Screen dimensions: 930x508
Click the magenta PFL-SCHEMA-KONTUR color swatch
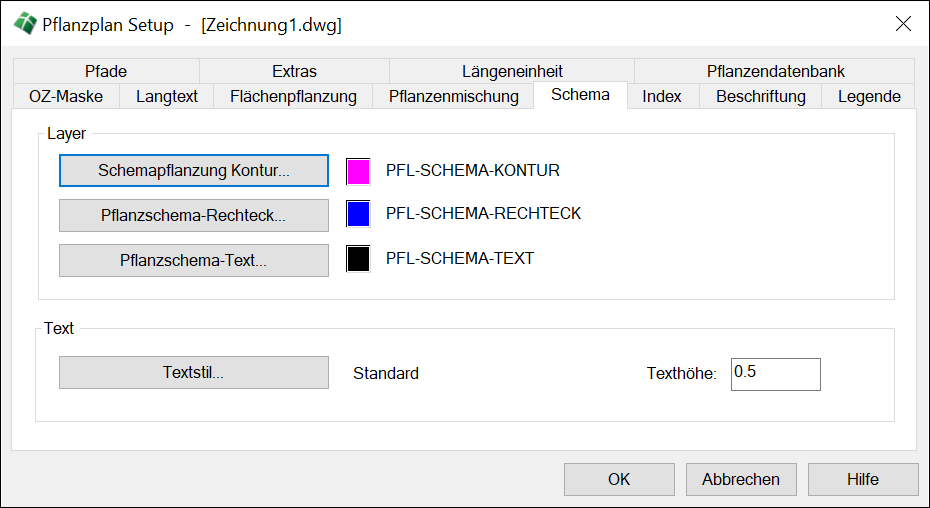point(358,171)
